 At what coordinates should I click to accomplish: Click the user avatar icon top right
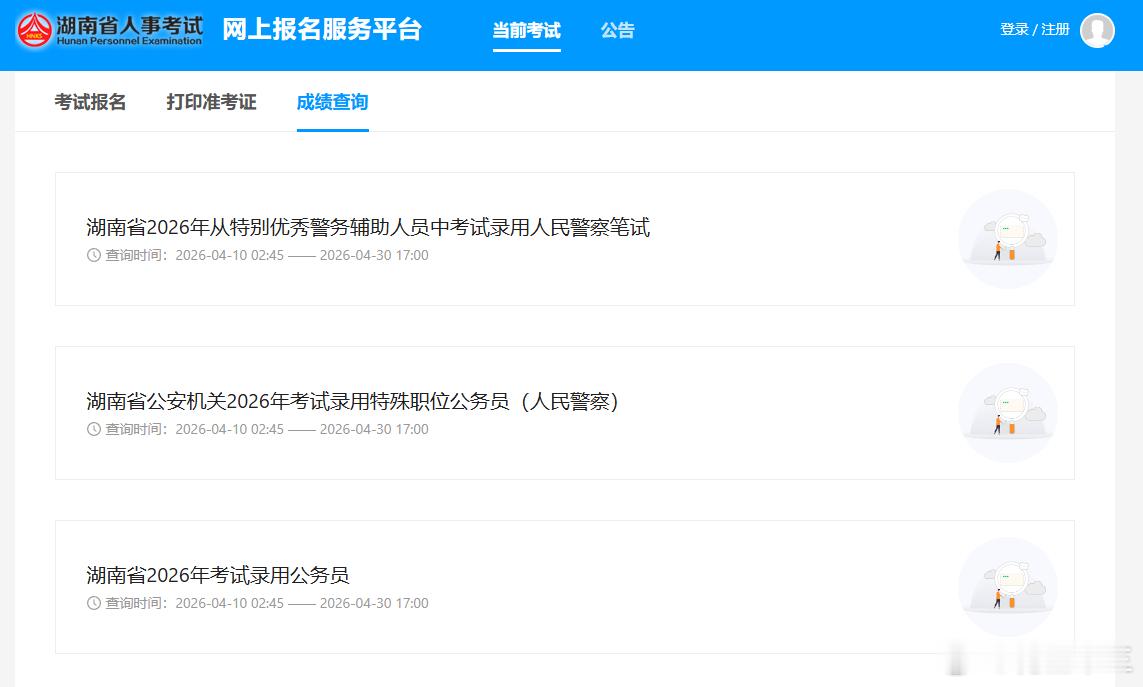[1097, 30]
